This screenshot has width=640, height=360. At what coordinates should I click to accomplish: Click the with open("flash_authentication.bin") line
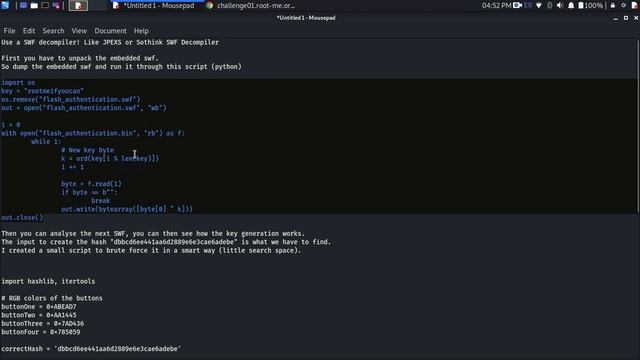93,133
